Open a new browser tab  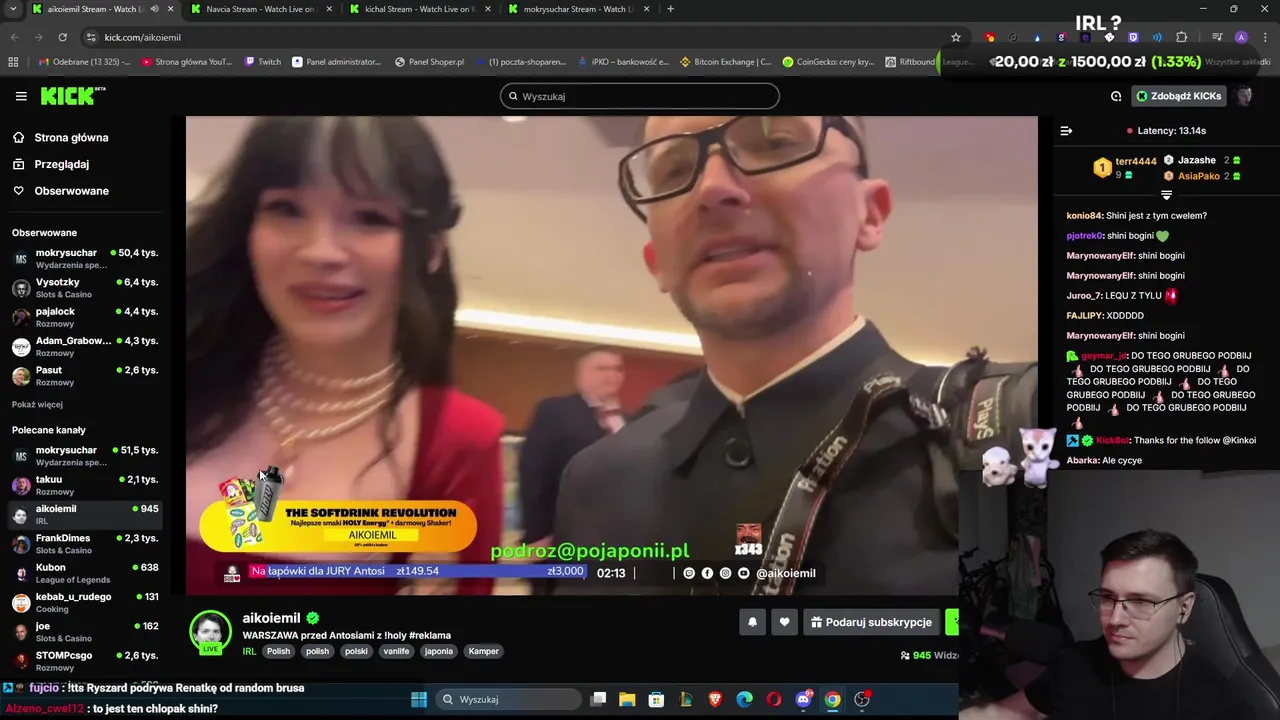tap(670, 9)
